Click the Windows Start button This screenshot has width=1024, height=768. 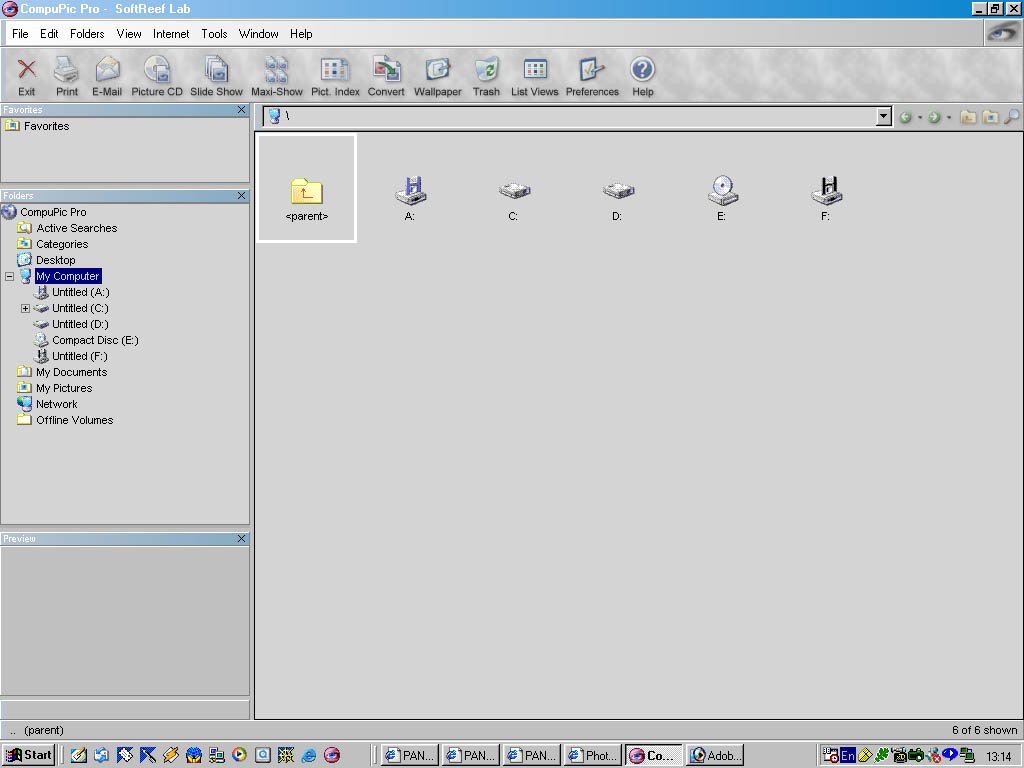point(28,755)
